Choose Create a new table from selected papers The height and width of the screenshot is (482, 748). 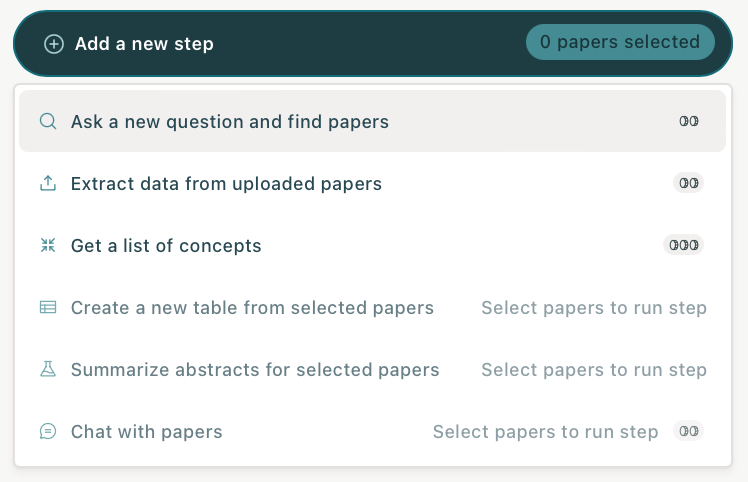(252, 308)
